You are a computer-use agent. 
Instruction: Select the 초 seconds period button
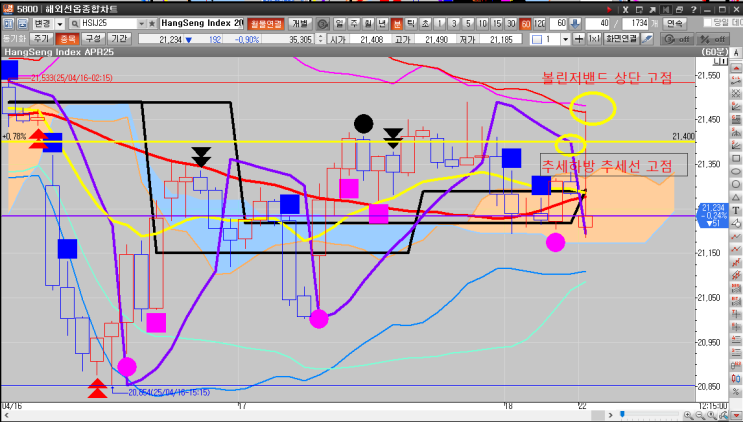426,24
